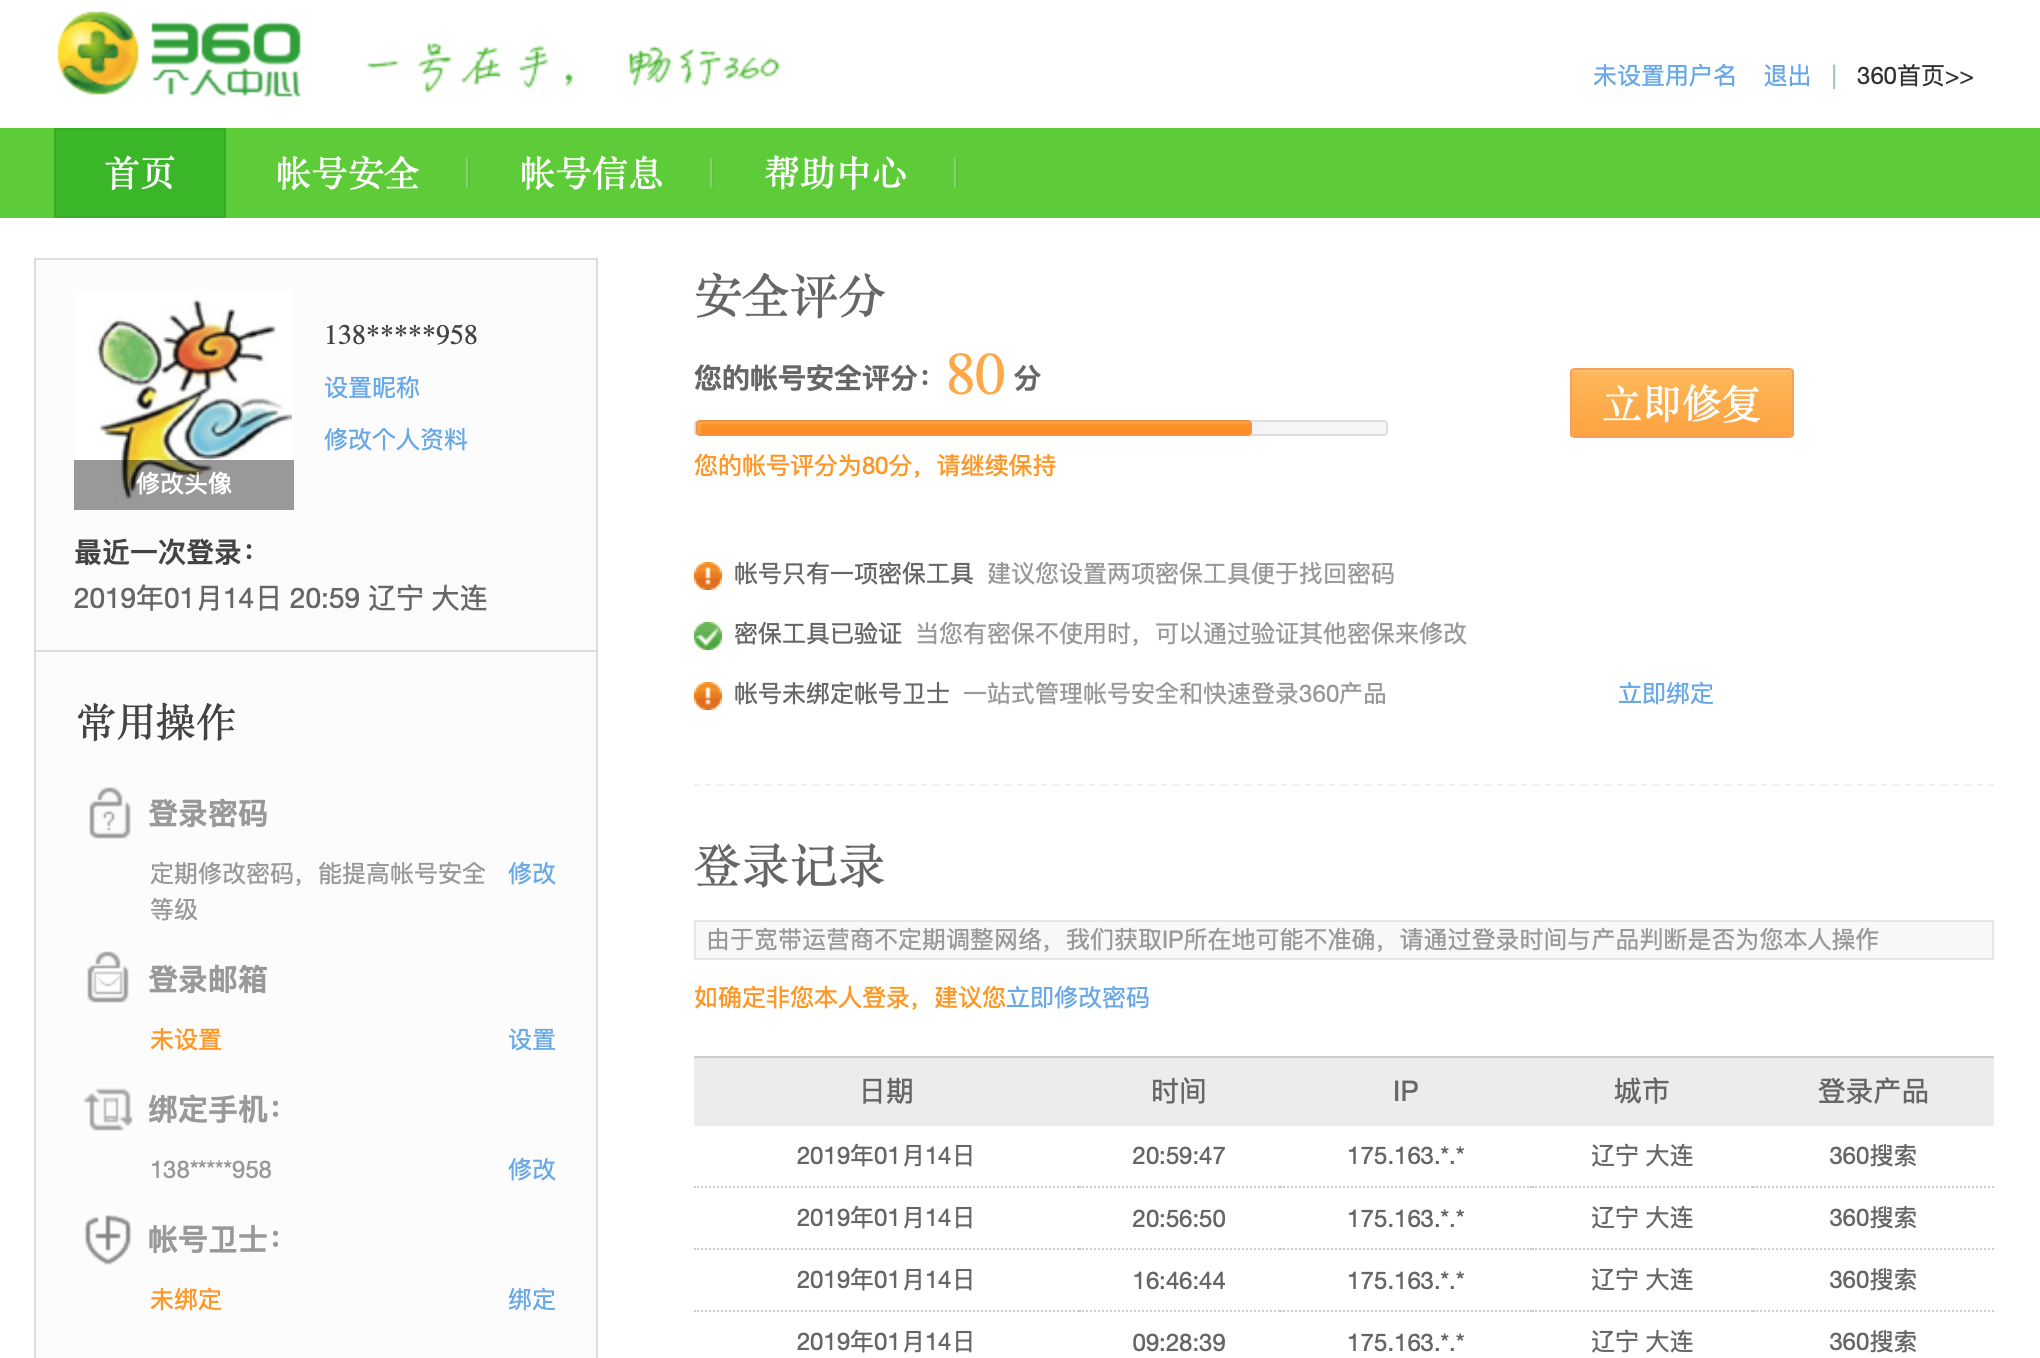The height and width of the screenshot is (1358, 2040).
Task: Open 360首页 from top right
Action: pos(1913,75)
